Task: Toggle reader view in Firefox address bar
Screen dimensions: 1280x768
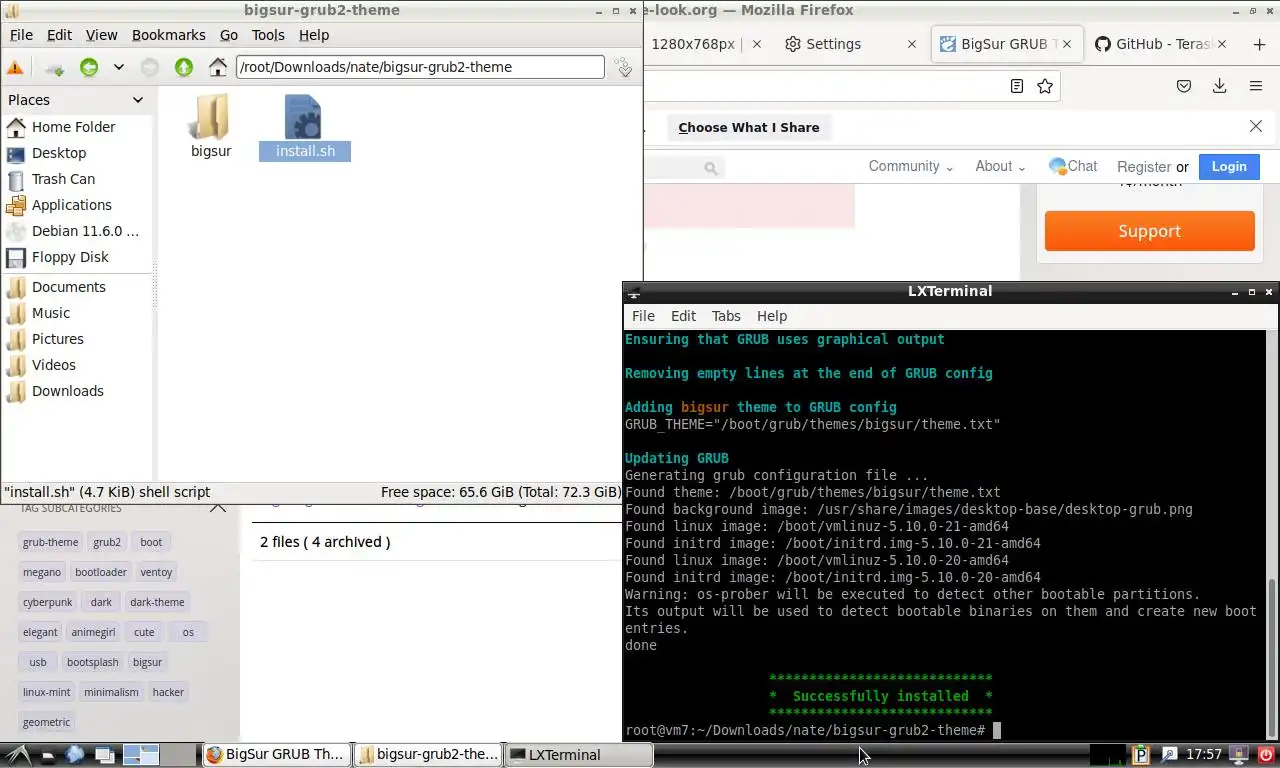Action: (x=1017, y=86)
